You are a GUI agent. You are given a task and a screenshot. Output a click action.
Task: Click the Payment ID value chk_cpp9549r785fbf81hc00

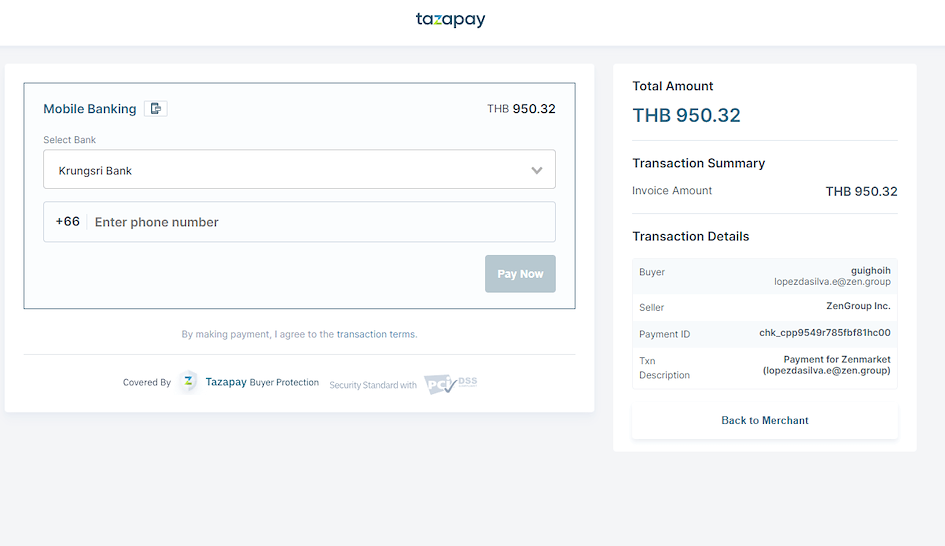824,333
